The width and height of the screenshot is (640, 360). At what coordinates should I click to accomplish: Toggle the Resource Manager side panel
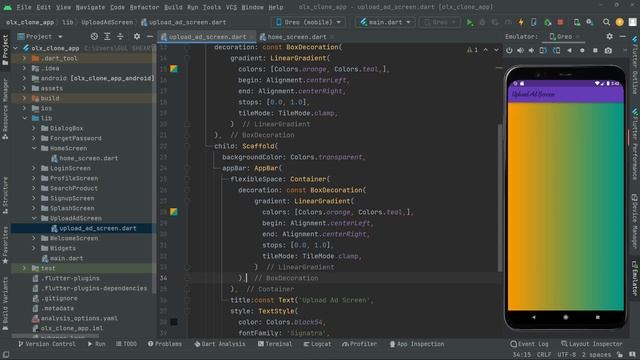pos(5,109)
